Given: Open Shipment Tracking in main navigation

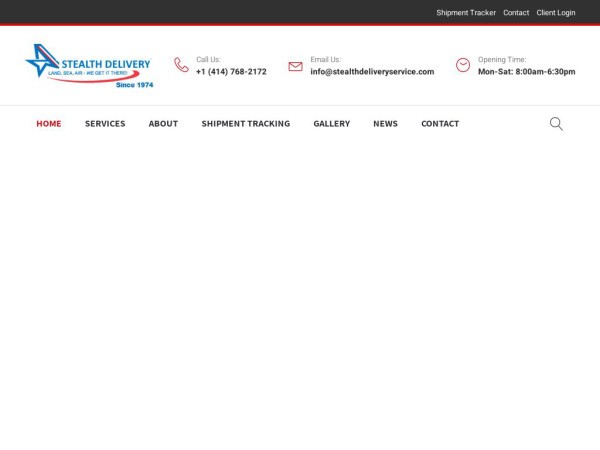Looking at the screenshot, I should pos(246,124).
